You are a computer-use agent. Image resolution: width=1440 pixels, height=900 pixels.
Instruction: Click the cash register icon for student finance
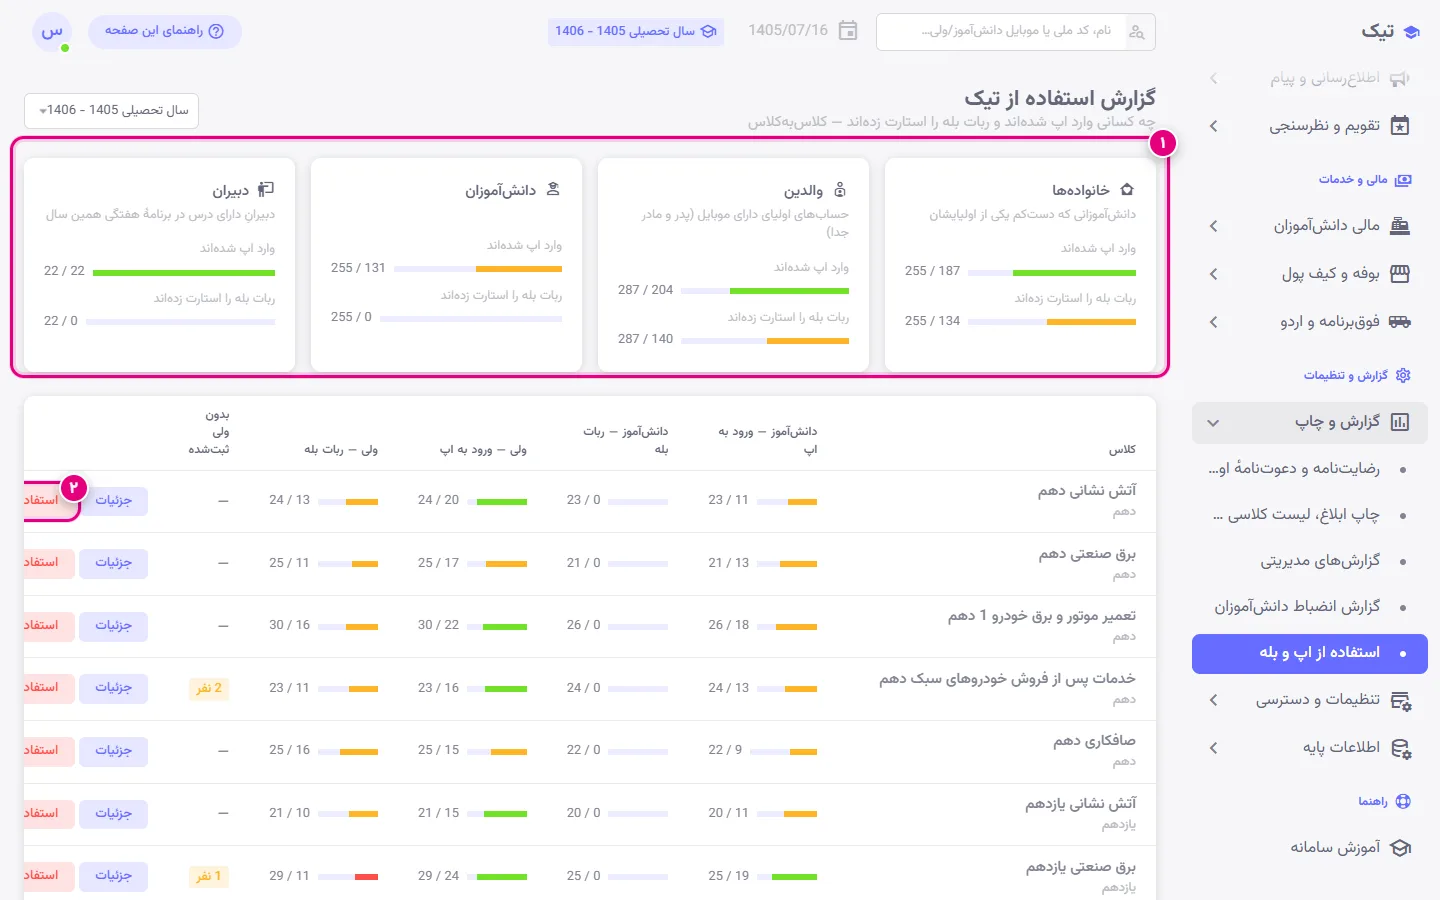pos(1400,226)
